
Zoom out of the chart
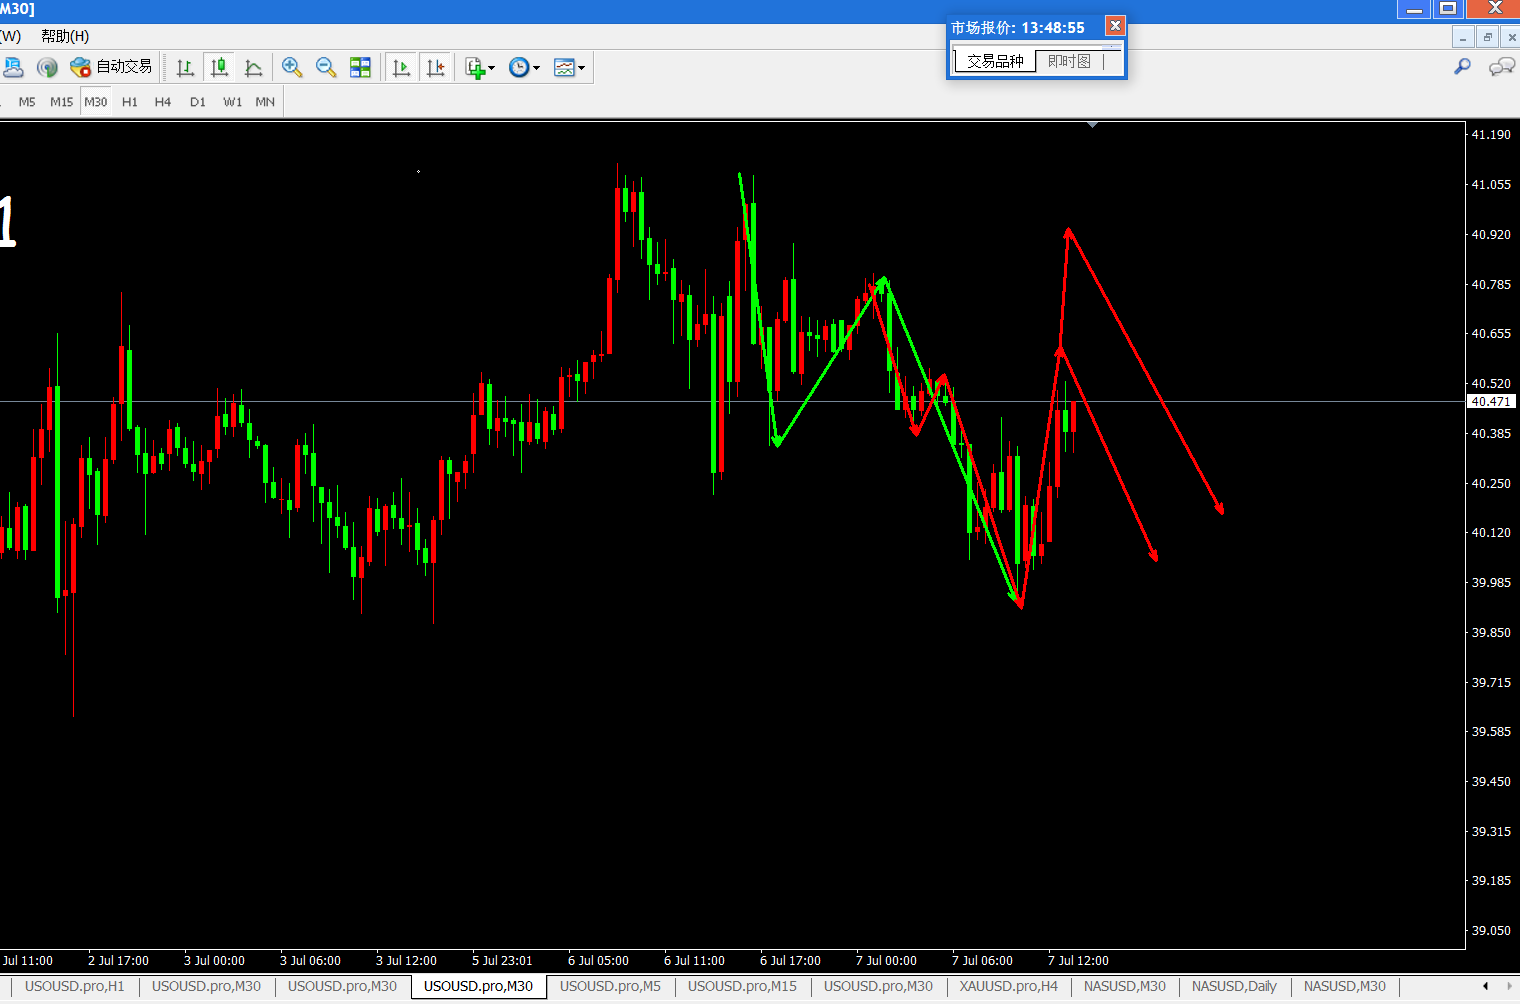point(326,67)
